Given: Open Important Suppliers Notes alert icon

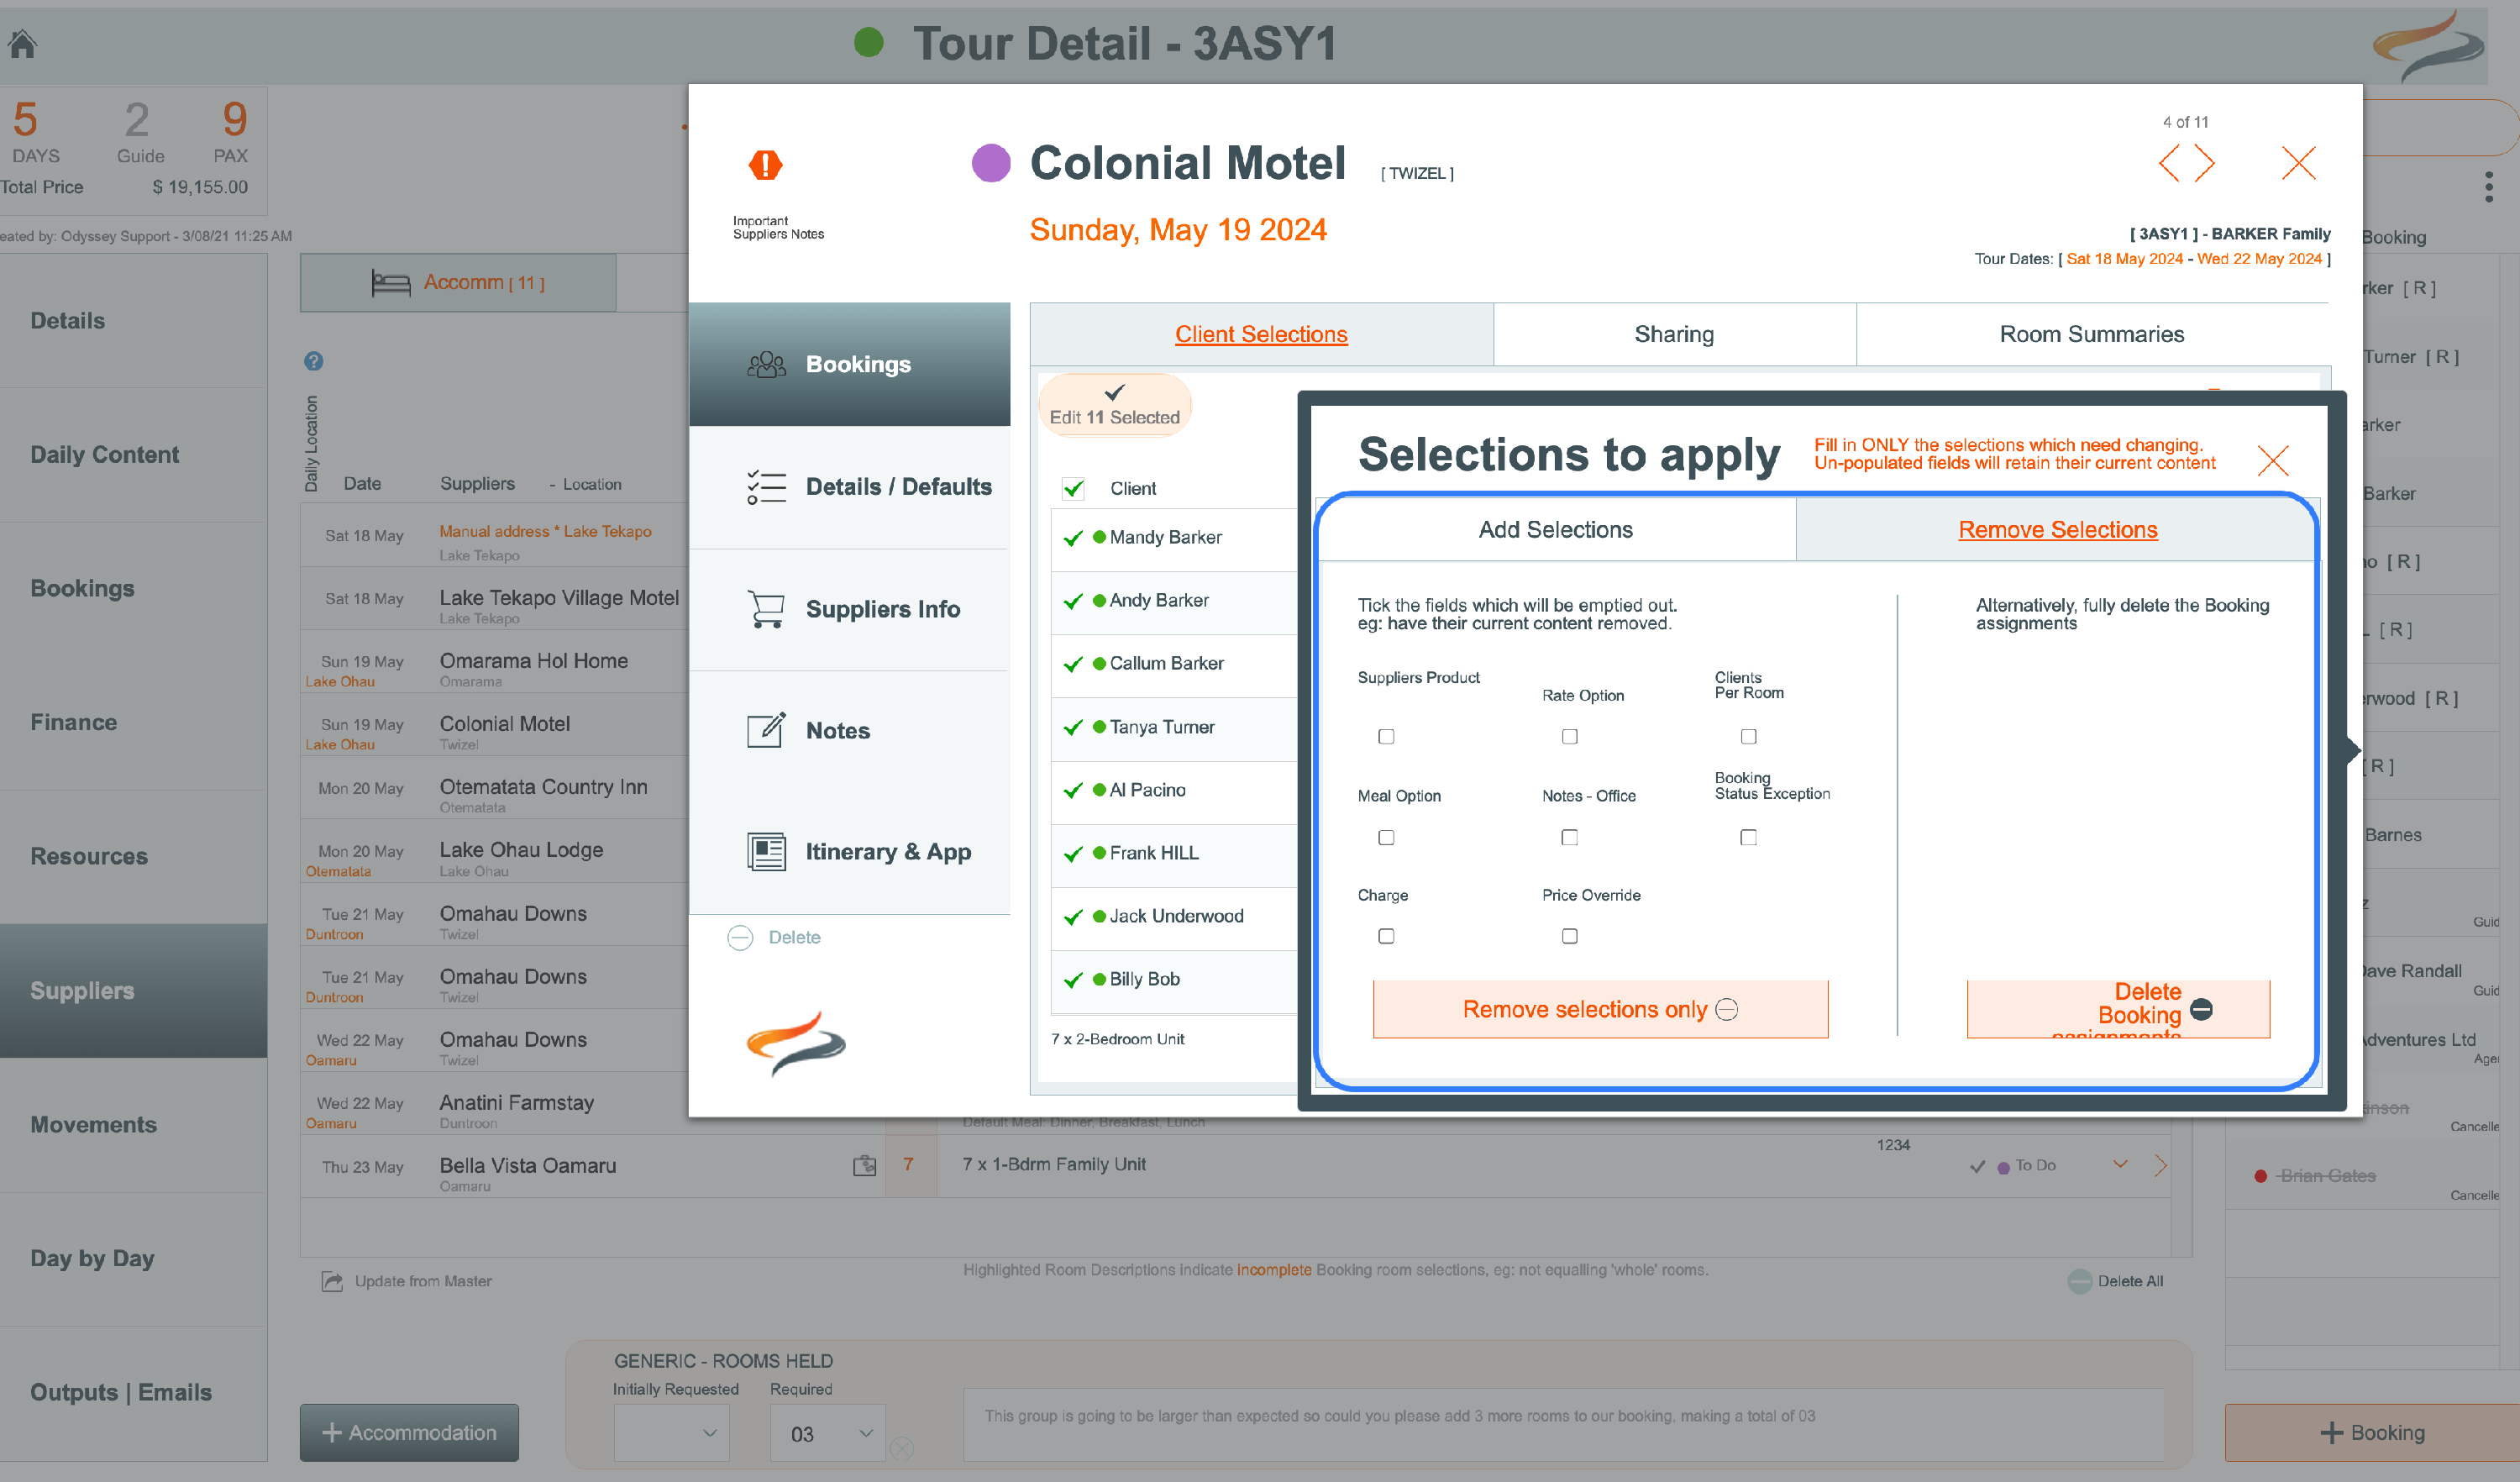Looking at the screenshot, I should (x=765, y=164).
